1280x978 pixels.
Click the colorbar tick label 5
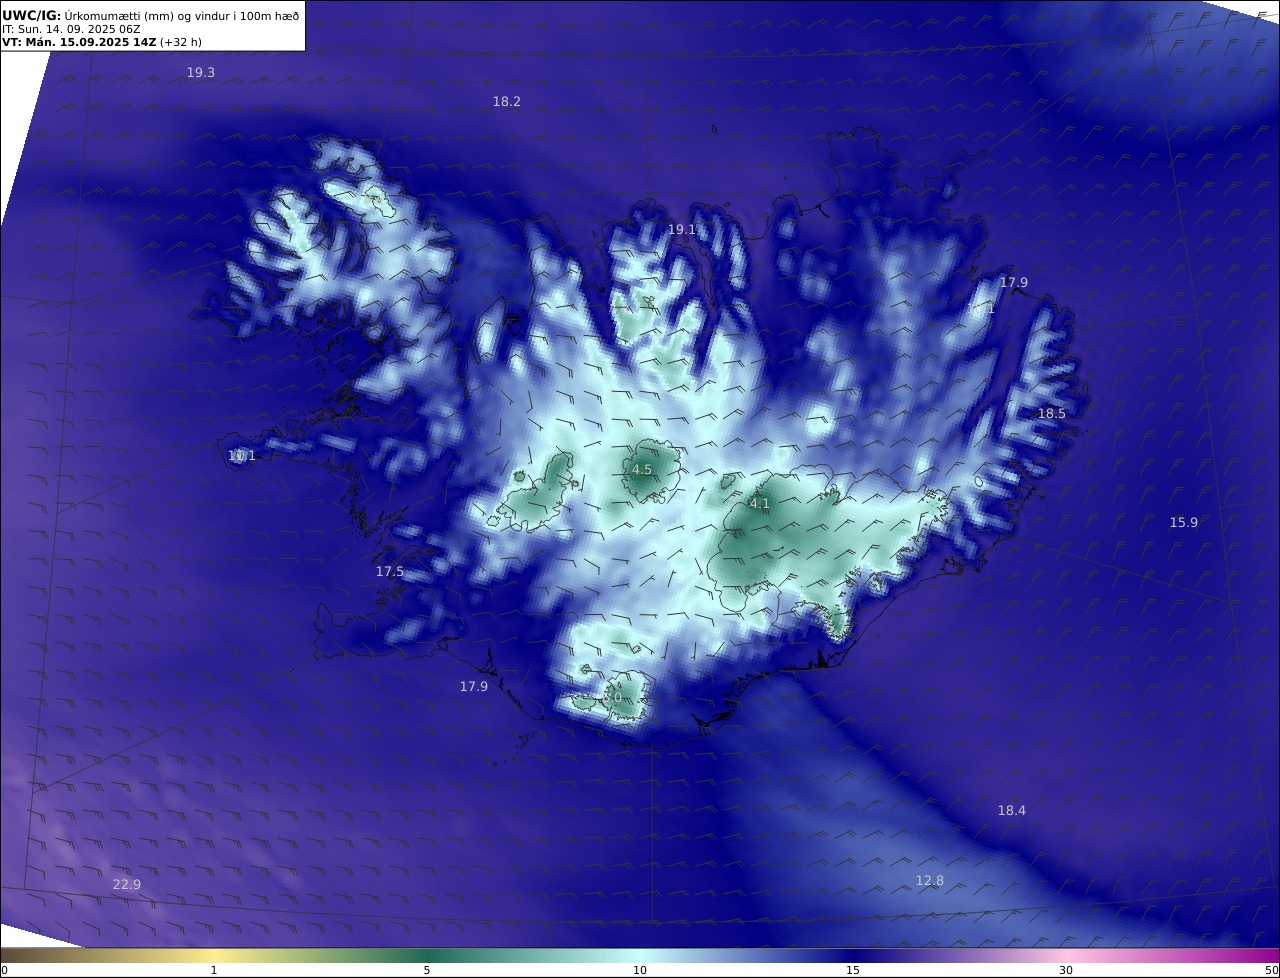(x=427, y=970)
